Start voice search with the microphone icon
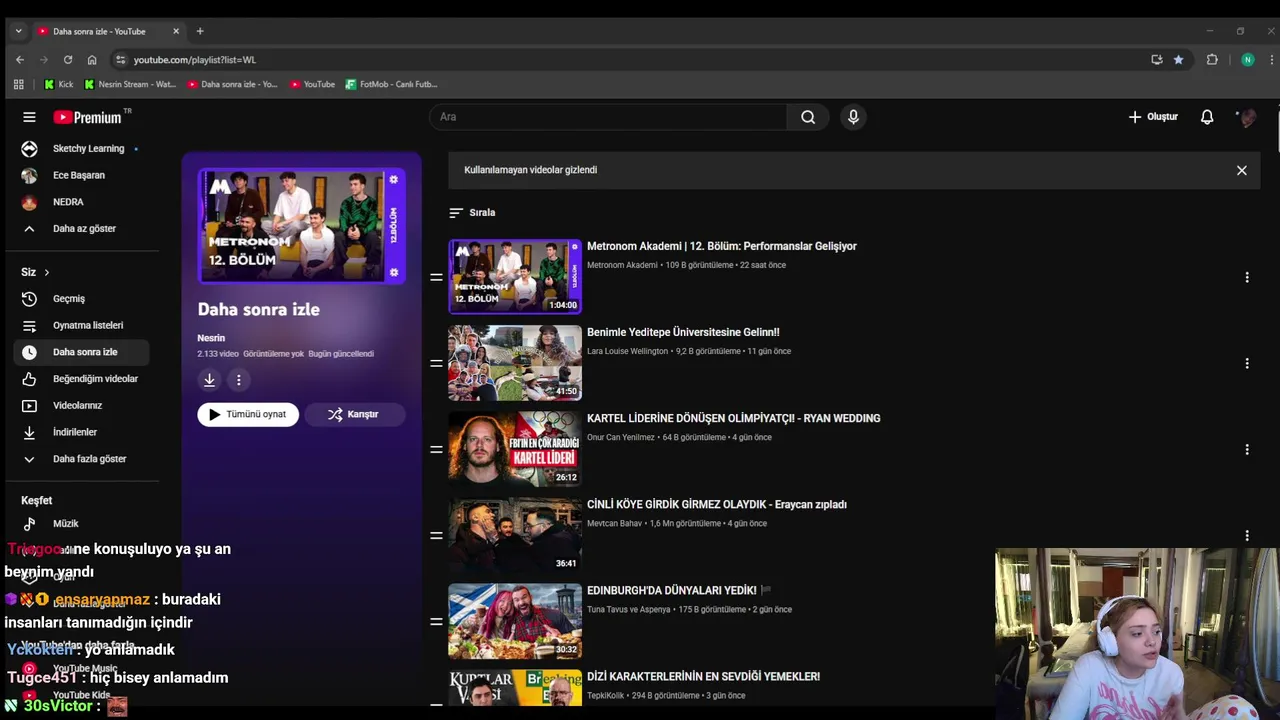1280x720 pixels. [853, 117]
